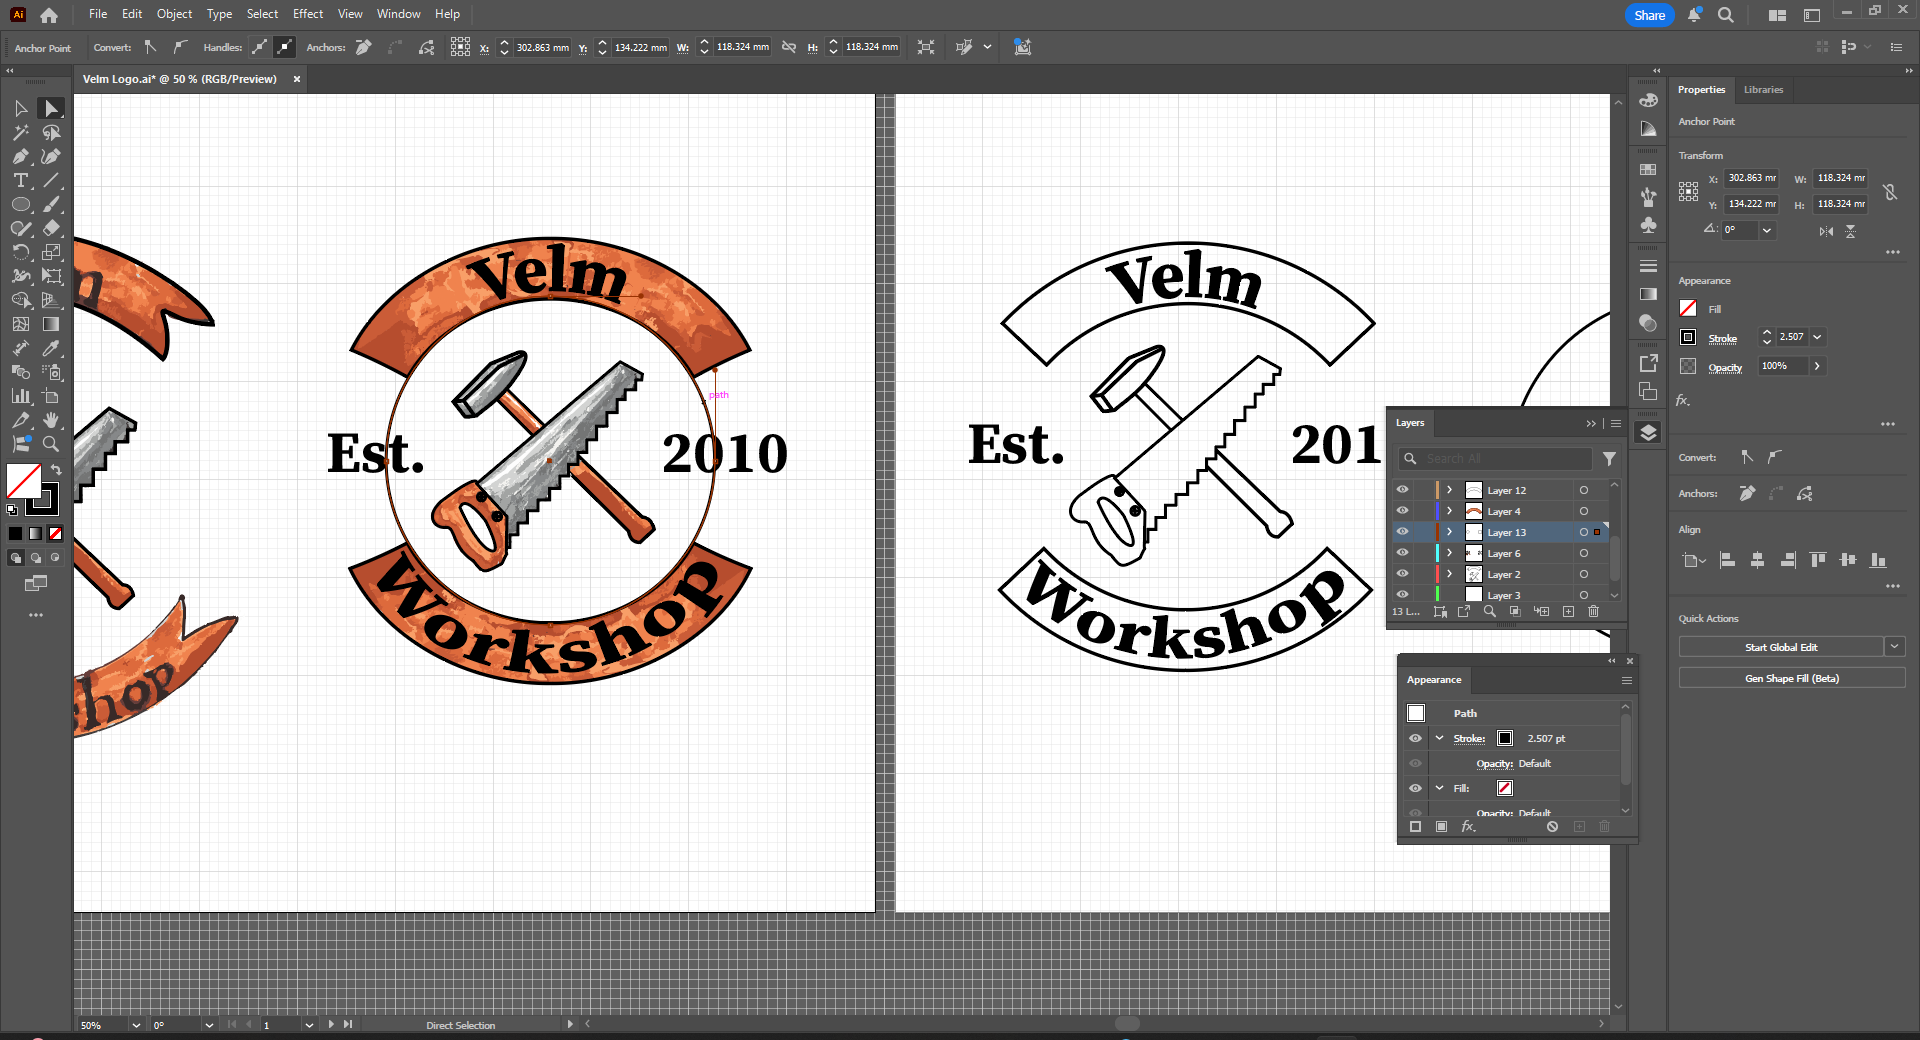The width and height of the screenshot is (1920, 1040).
Task: Choose the Magic Wand tool
Action: (x=20, y=132)
